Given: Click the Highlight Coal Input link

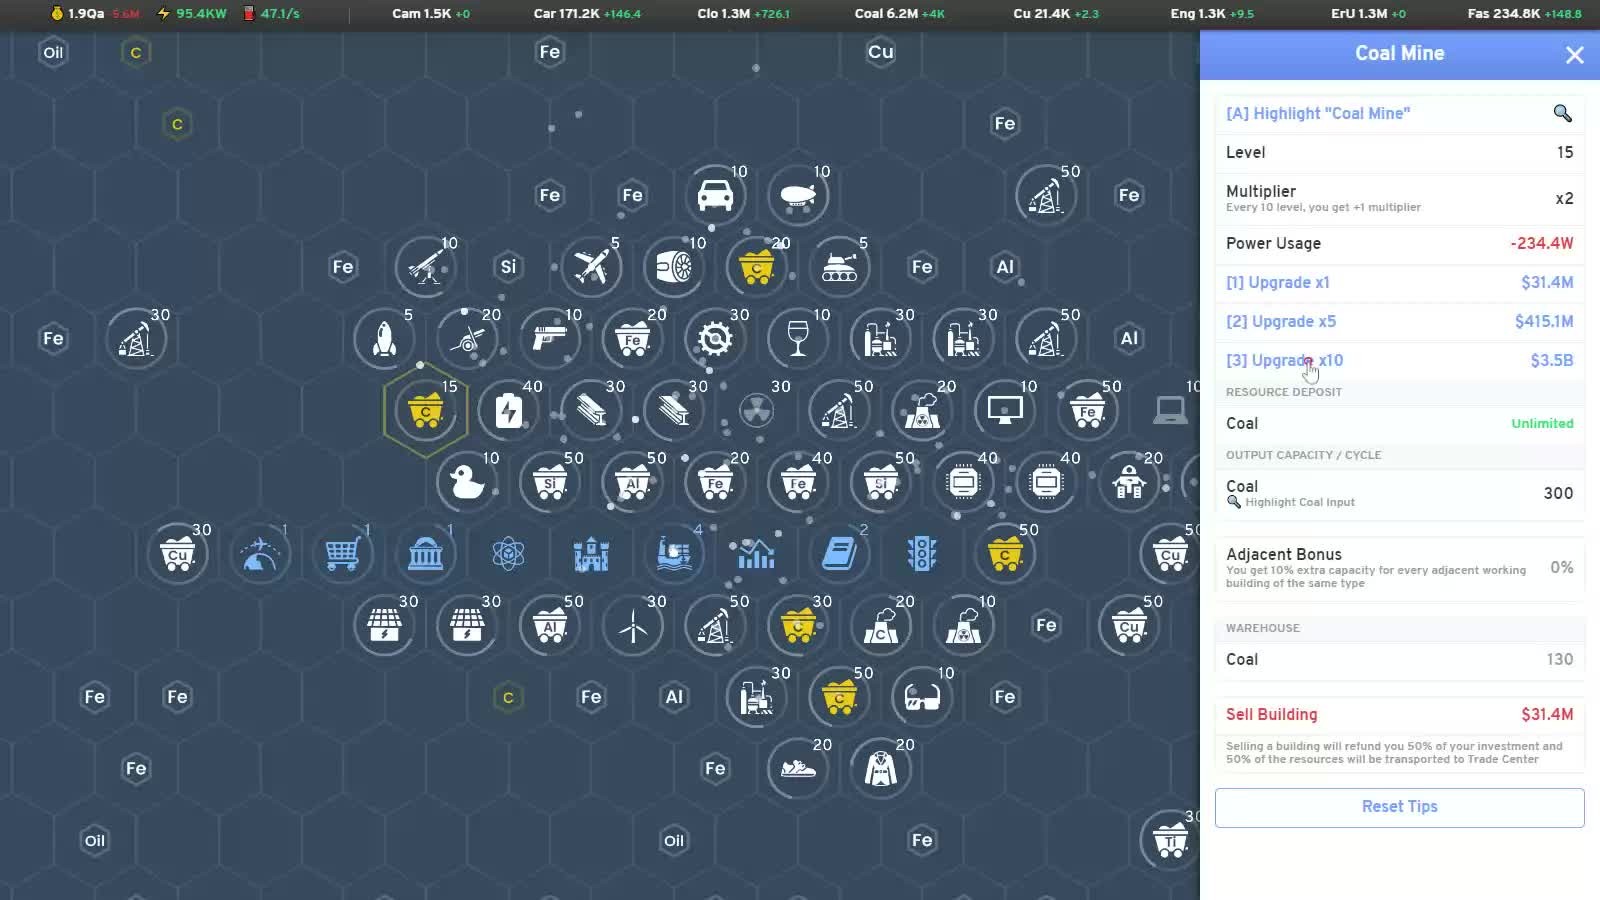Looking at the screenshot, I should click(1299, 502).
